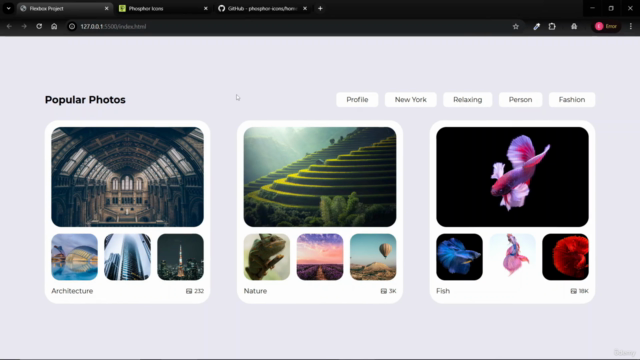
Task: Open the blue betta fish thumbnail
Action: [459, 257]
